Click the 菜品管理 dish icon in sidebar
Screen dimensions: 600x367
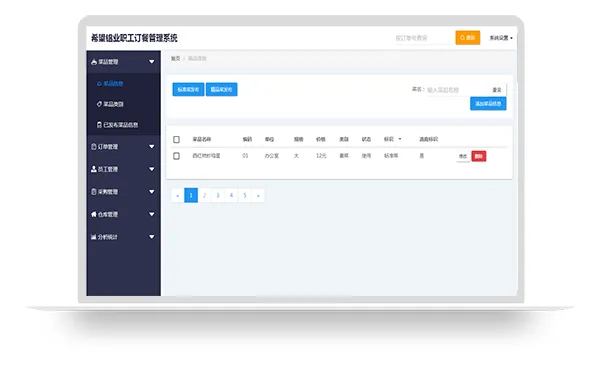click(x=94, y=62)
